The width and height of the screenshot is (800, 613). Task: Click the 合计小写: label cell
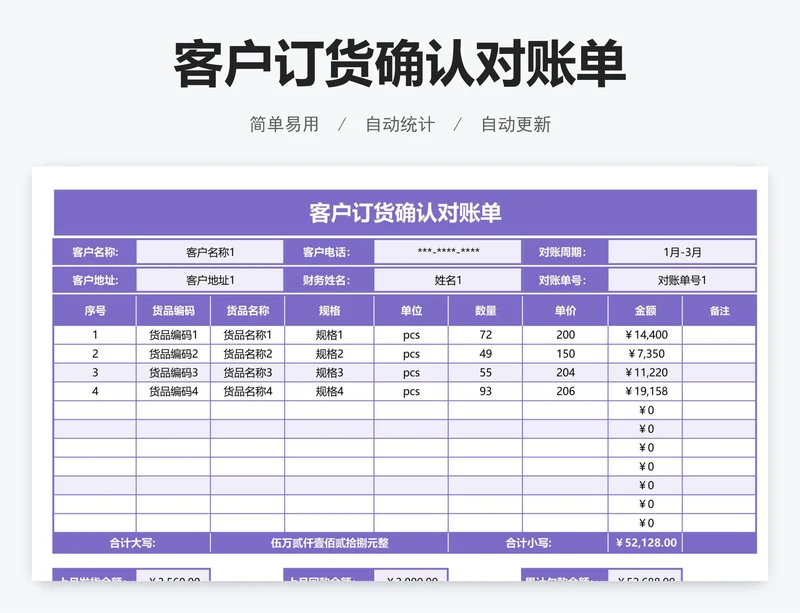pyautogui.click(x=528, y=543)
